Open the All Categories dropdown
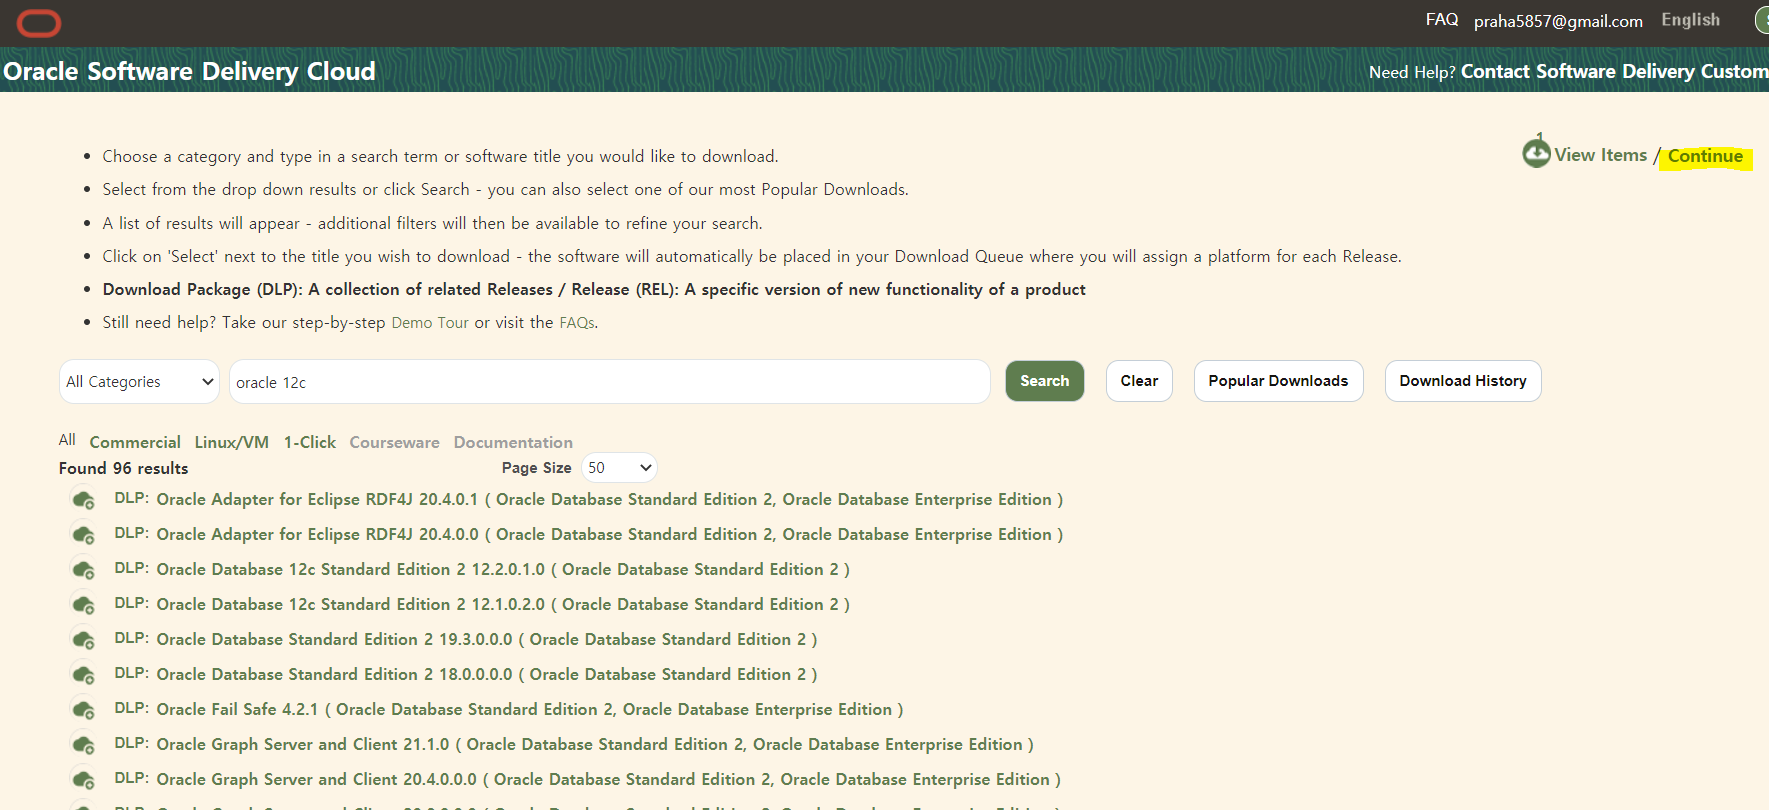 139,382
